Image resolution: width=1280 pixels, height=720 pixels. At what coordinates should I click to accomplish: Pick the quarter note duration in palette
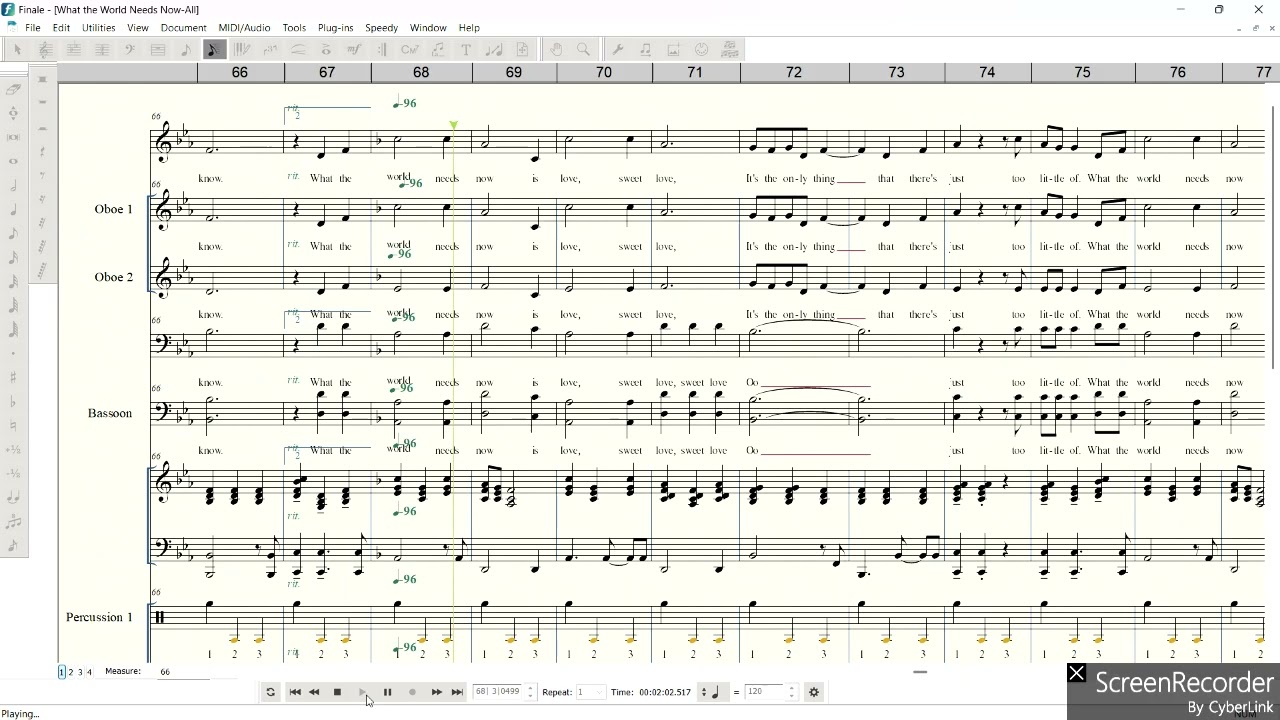pos(13,210)
